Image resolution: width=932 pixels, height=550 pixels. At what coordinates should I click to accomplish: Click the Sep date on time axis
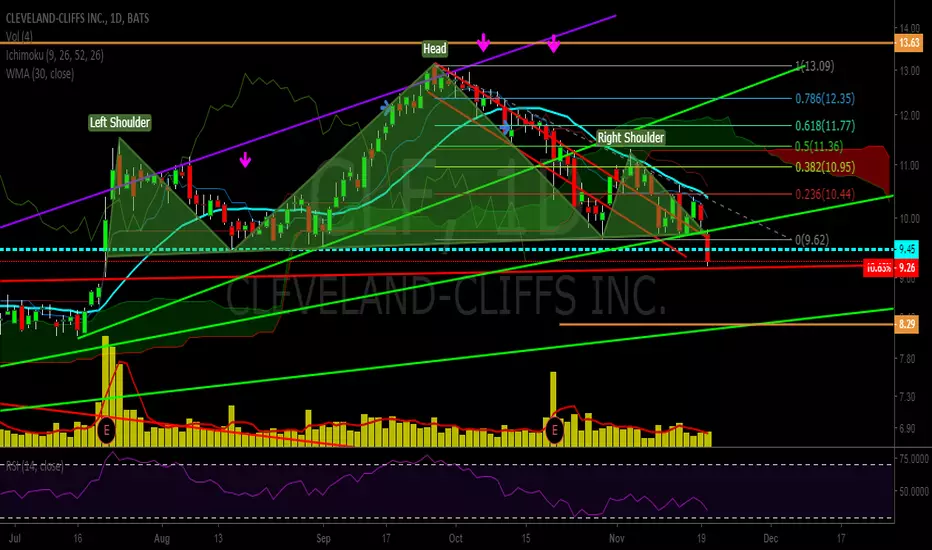coord(323,539)
